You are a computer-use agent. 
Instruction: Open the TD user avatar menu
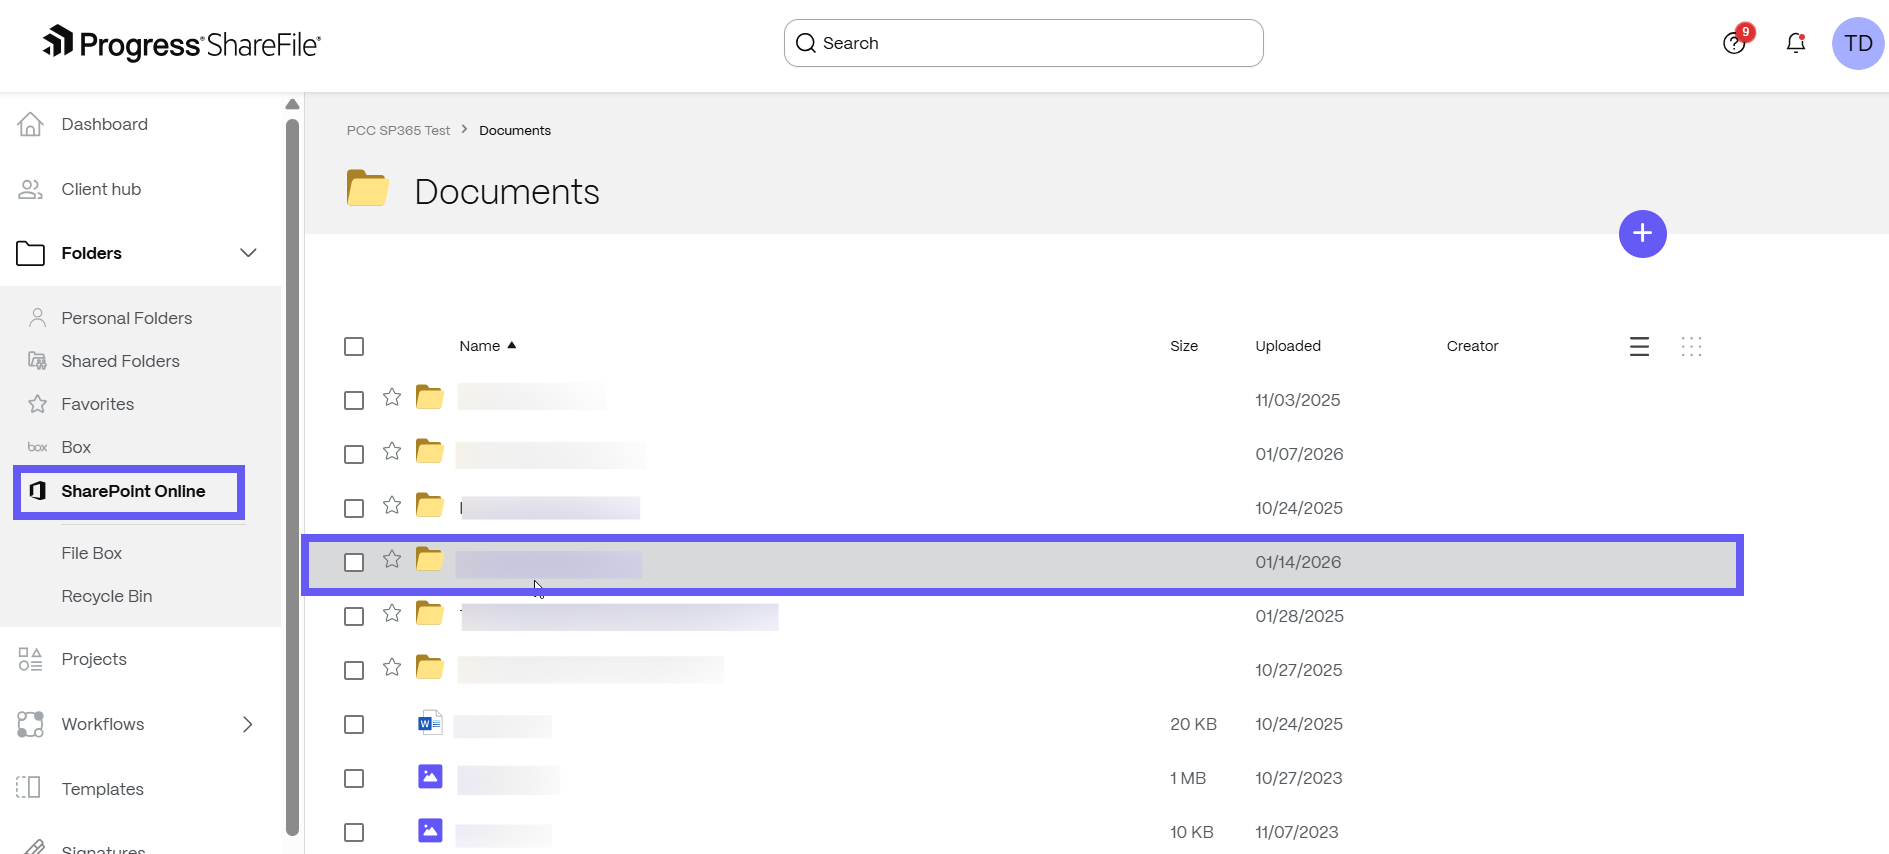(1857, 44)
